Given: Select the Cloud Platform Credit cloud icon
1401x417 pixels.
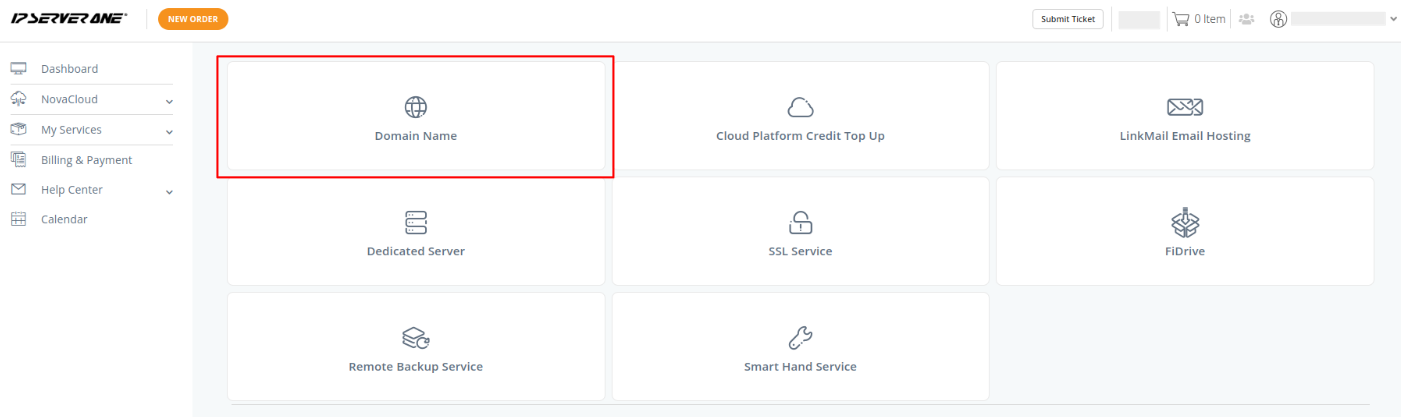Looking at the screenshot, I should [801, 107].
